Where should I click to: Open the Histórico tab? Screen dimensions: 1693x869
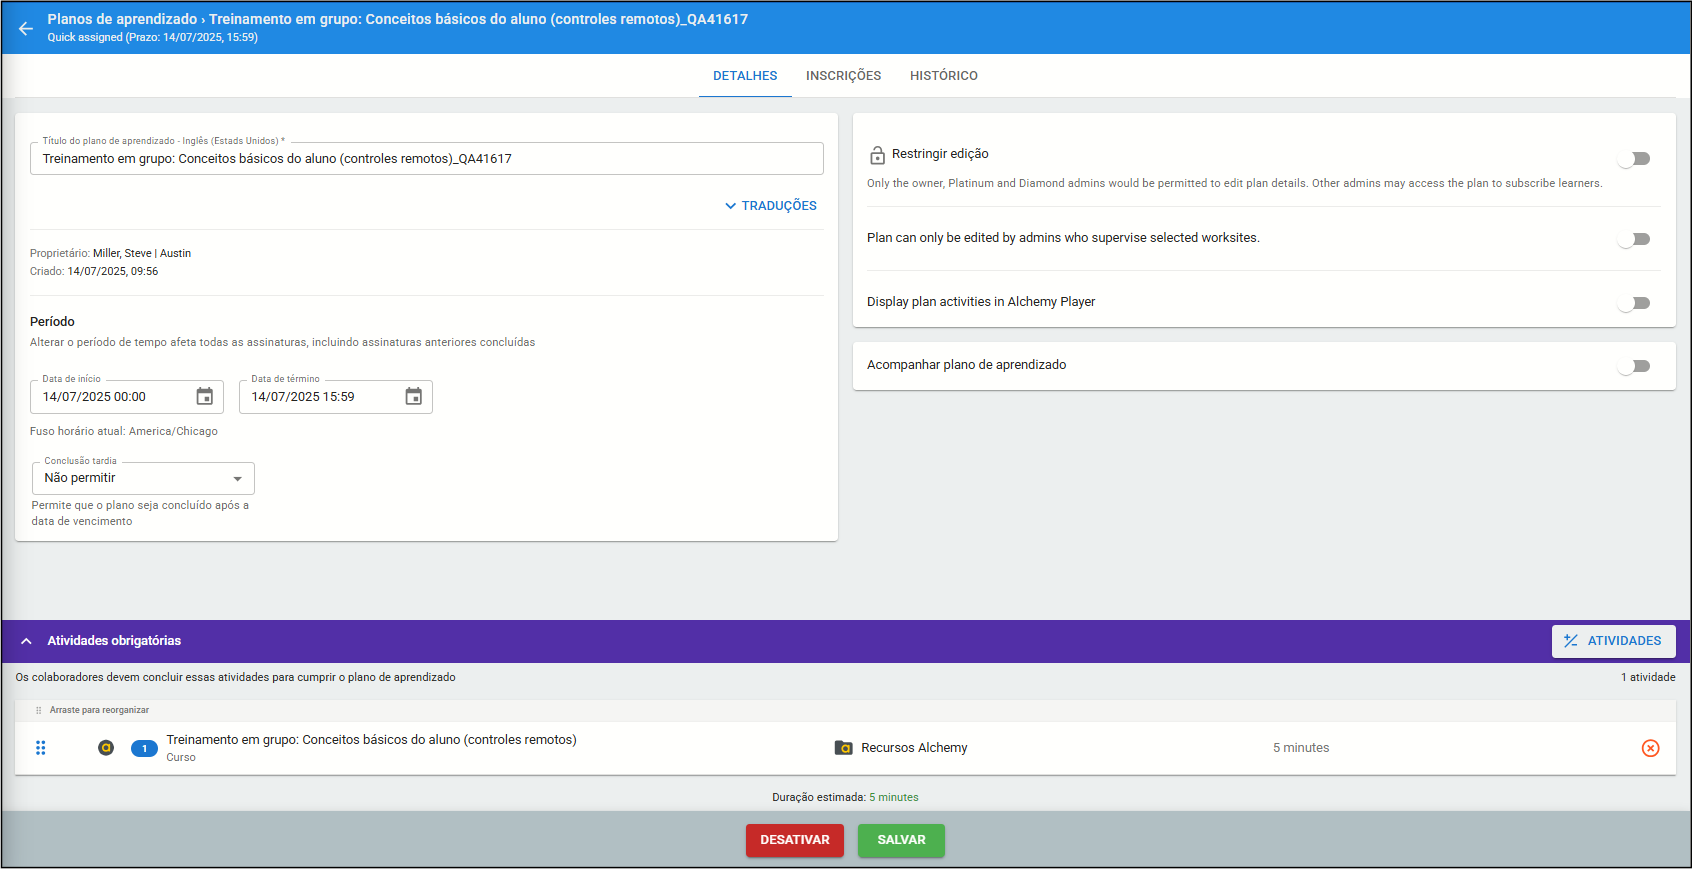(943, 76)
